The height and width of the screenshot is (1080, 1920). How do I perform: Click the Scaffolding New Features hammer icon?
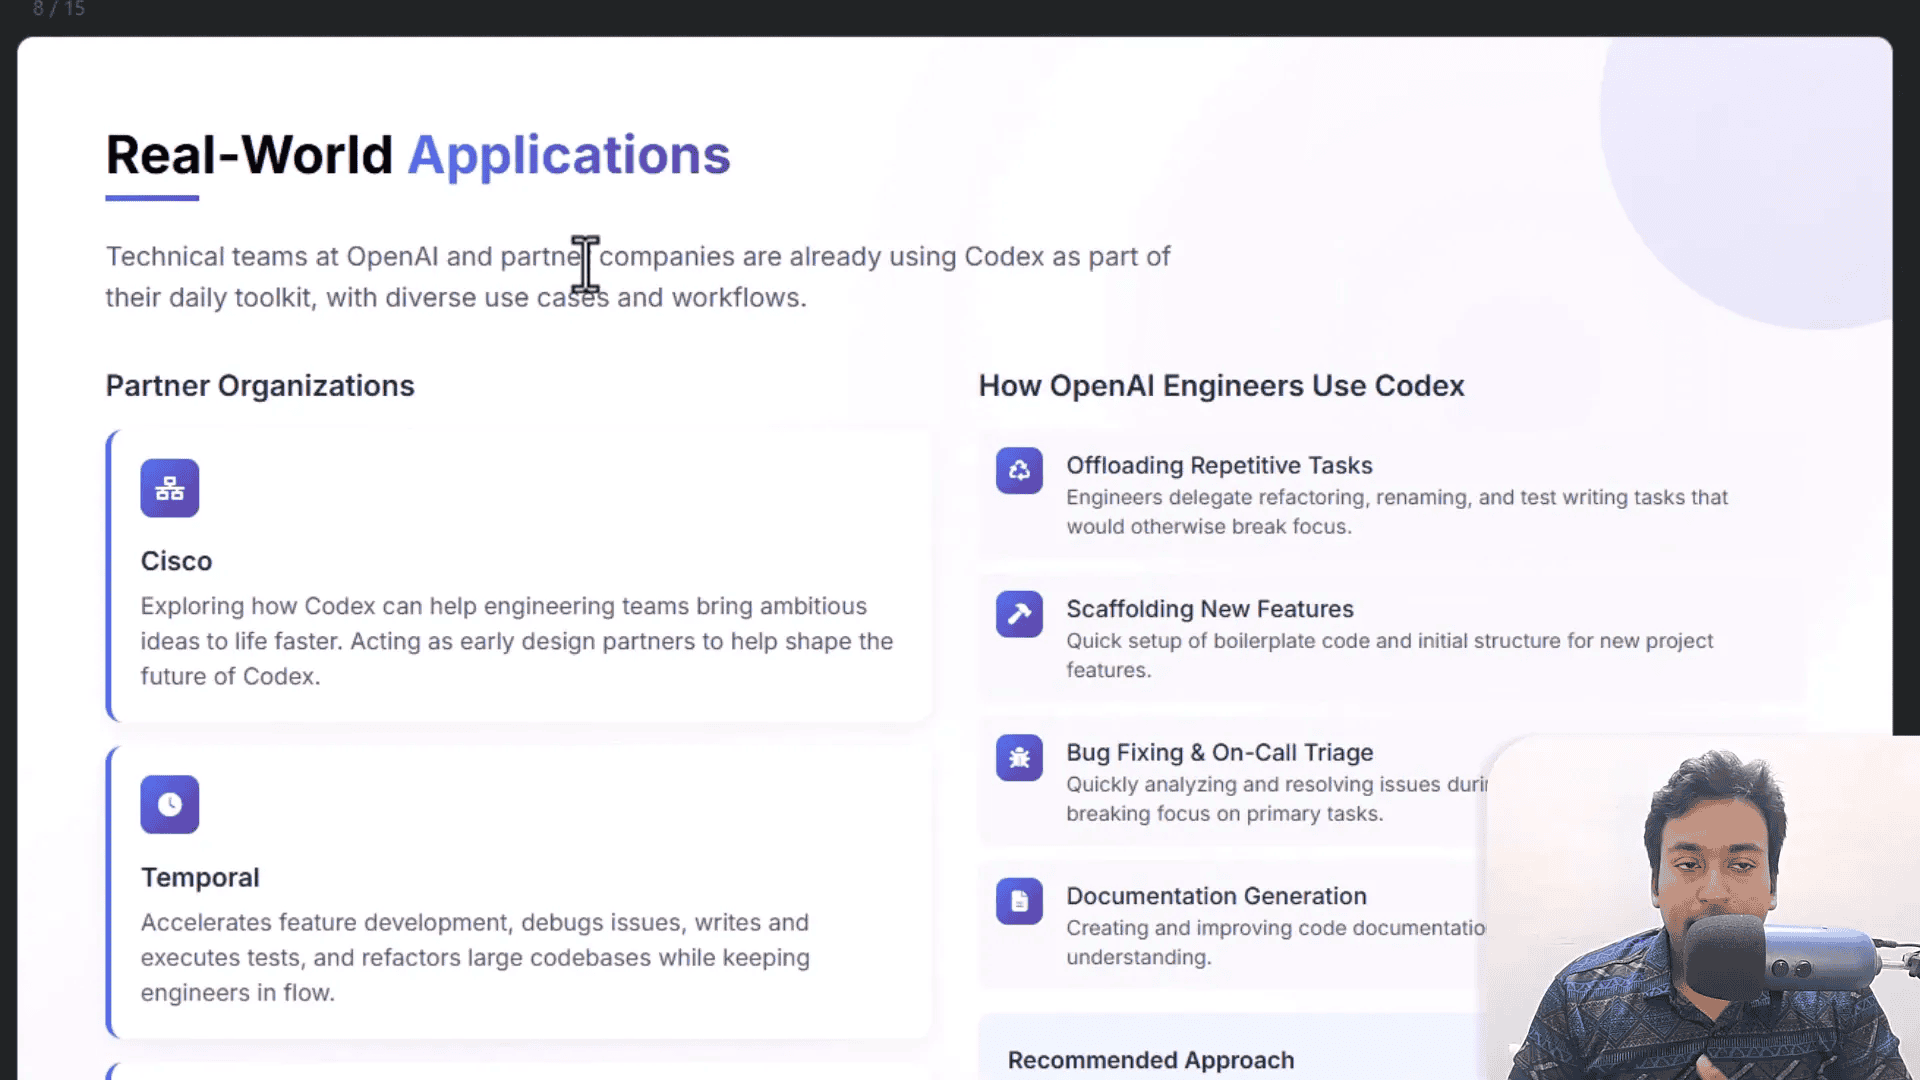(1019, 614)
